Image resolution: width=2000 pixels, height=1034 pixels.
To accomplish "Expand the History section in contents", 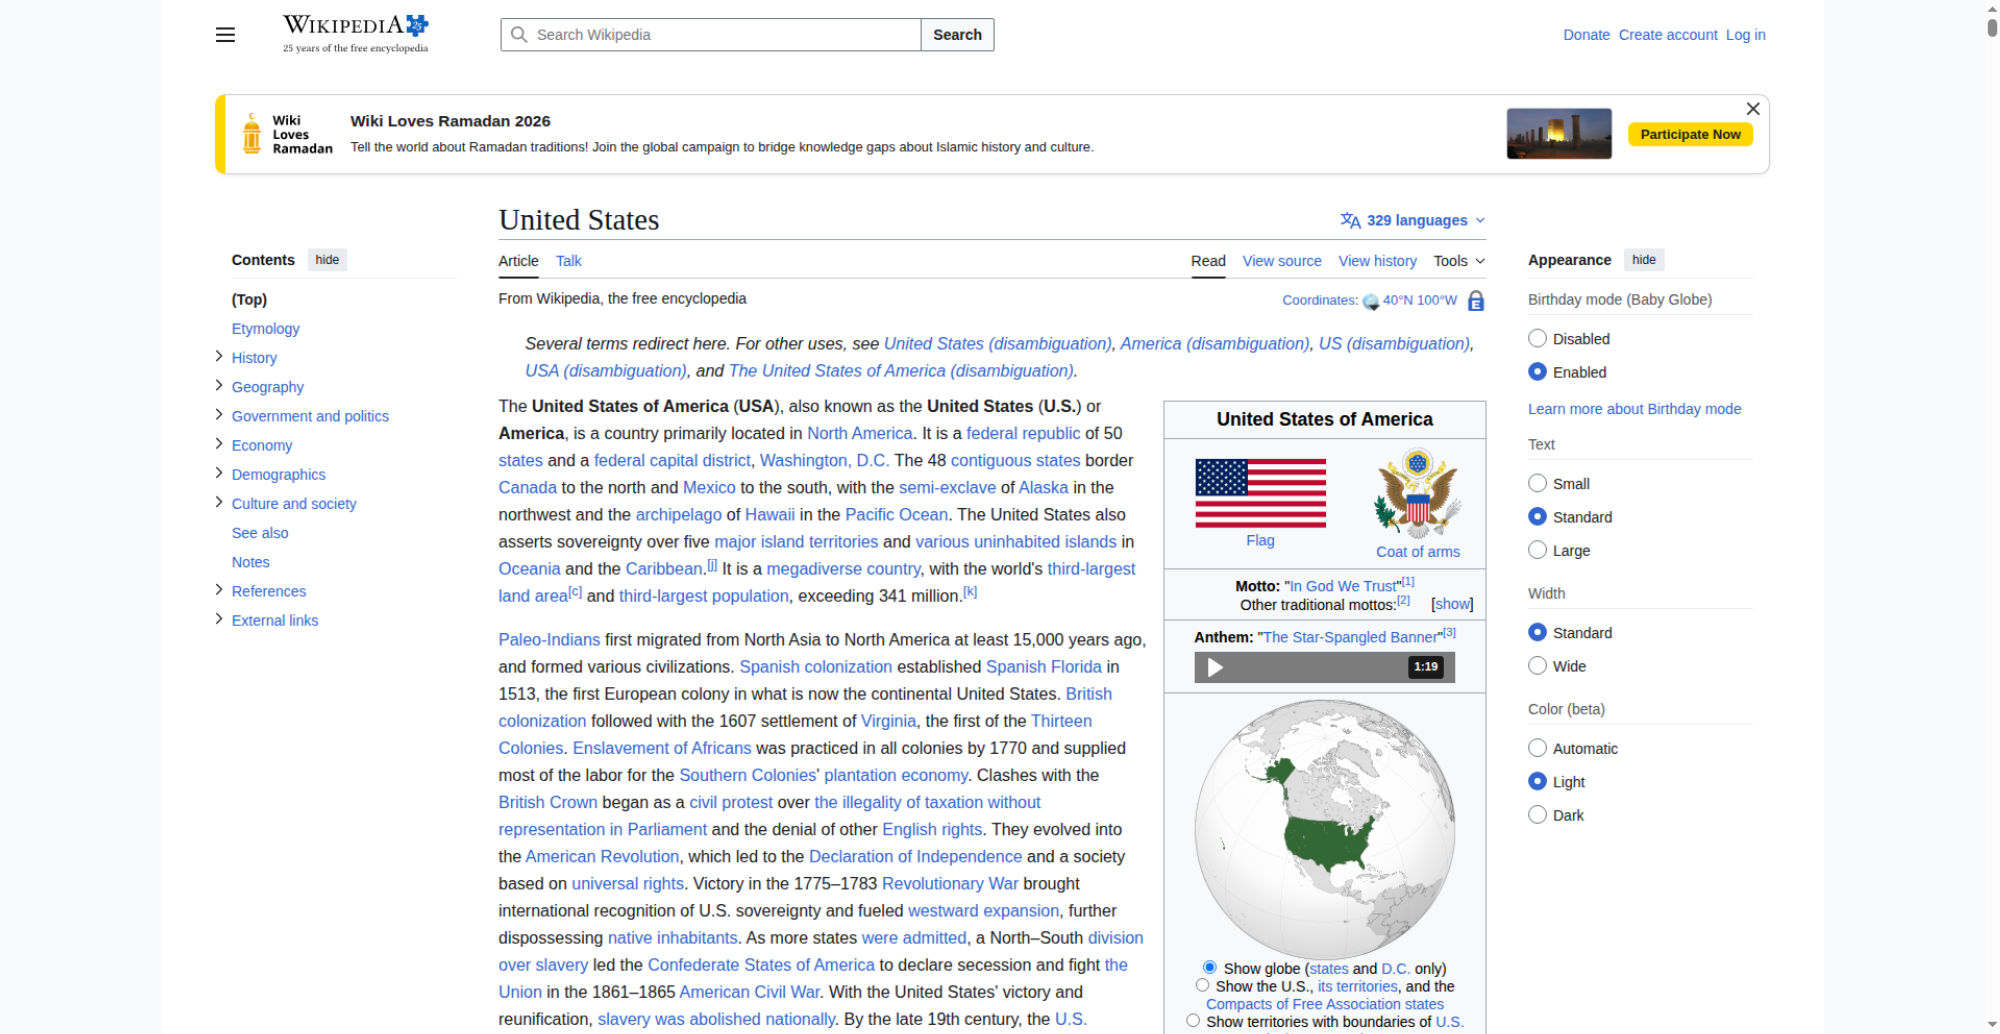I will (x=219, y=357).
